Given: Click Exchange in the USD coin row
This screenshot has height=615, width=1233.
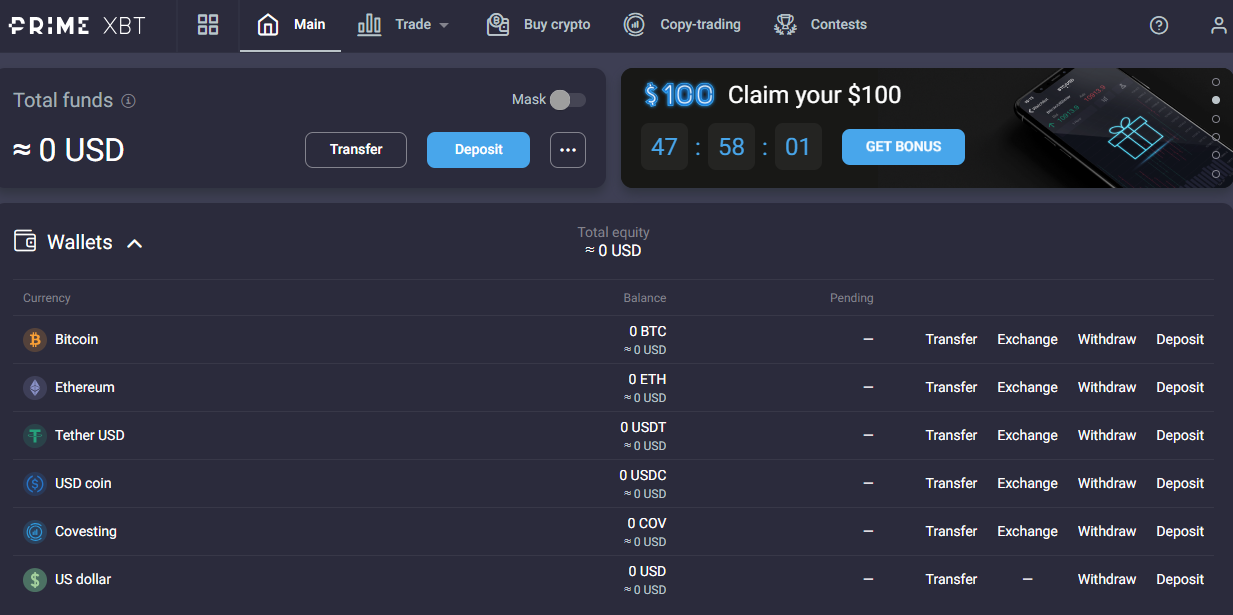Looking at the screenshot, I should point(1027,484).
